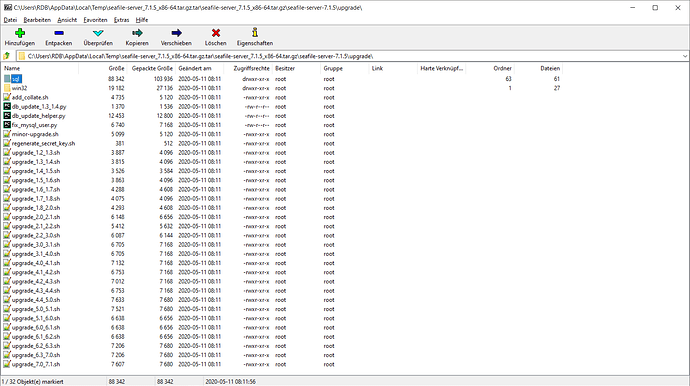The image size is (690, 386).
Task: Select file name upgrade_3.1_4.0.sh
Action: (36, 254)
